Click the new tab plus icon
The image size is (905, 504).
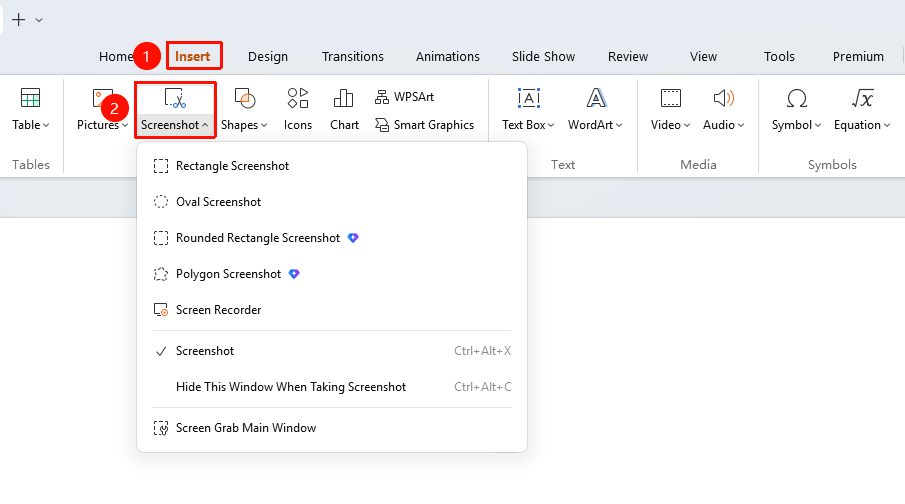[x=18, y=20]
